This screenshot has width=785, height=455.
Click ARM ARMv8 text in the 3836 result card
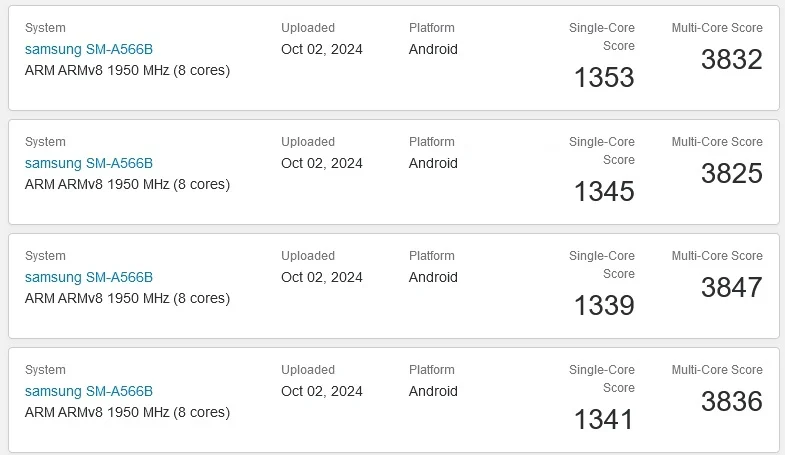(x=64, y=412)
